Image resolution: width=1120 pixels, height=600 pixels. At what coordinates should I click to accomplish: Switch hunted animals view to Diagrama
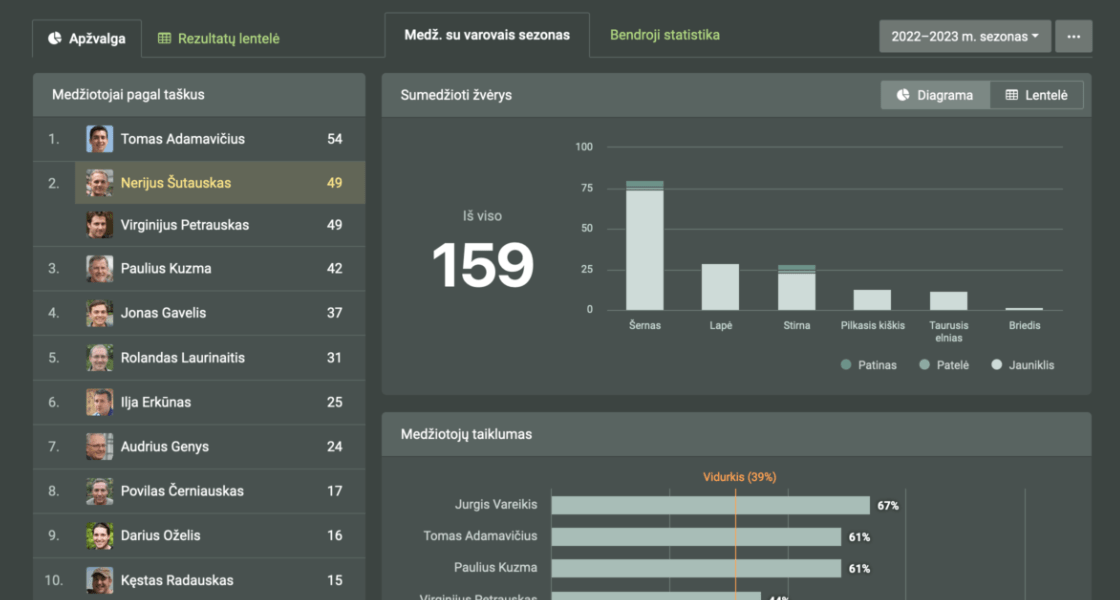[x=935, y=95]
